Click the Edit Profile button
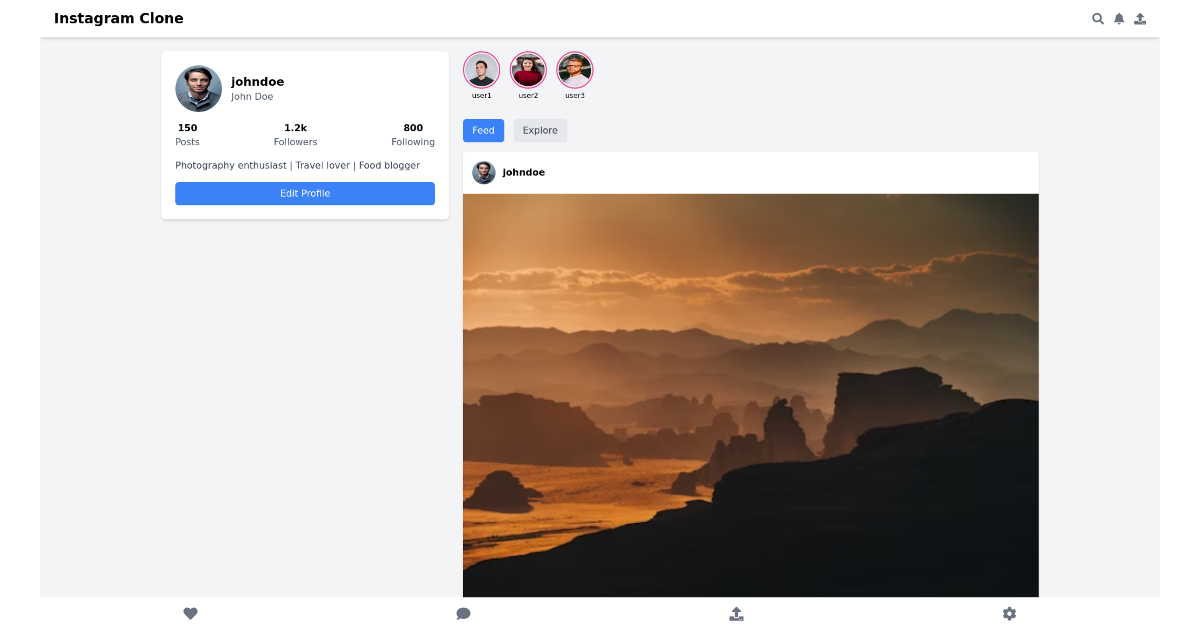Viewport: 1200px width, 630px height. tap(305, 193)
